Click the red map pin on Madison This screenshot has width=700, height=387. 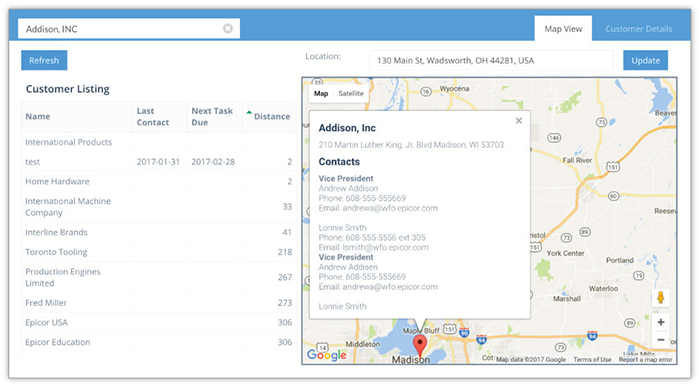[x=420, y=346]
